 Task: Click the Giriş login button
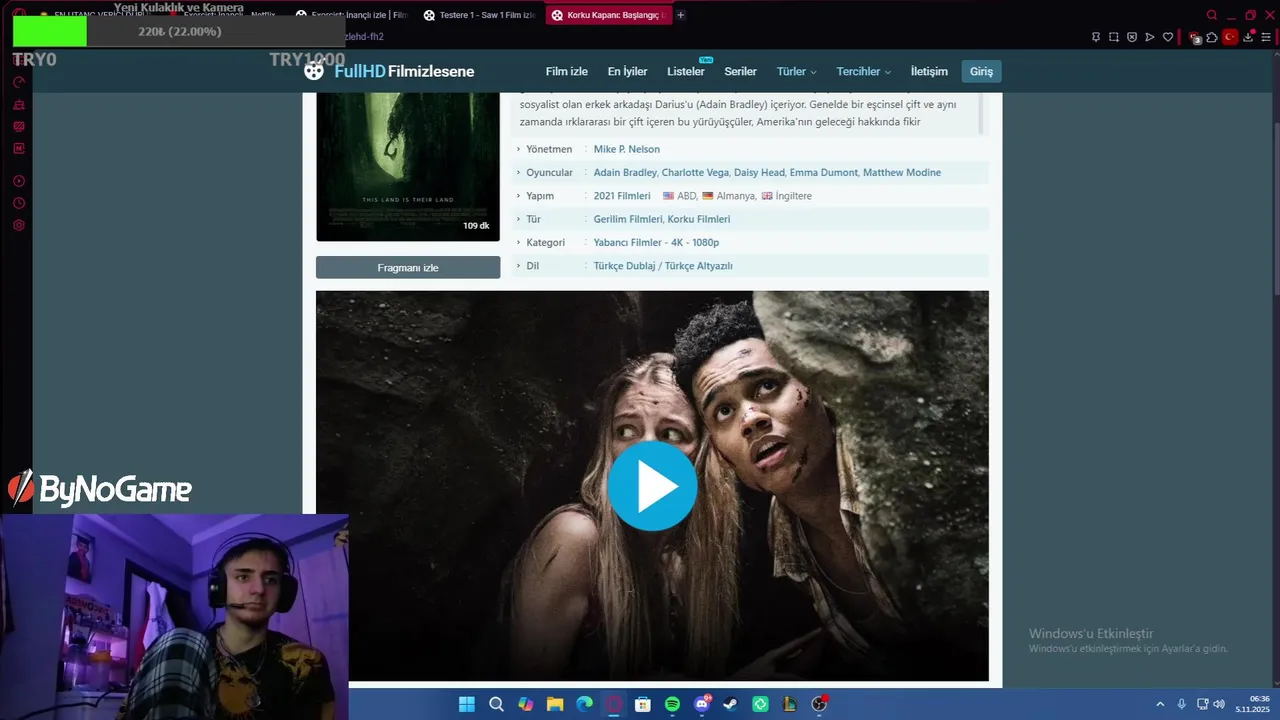tap(981, 71)
